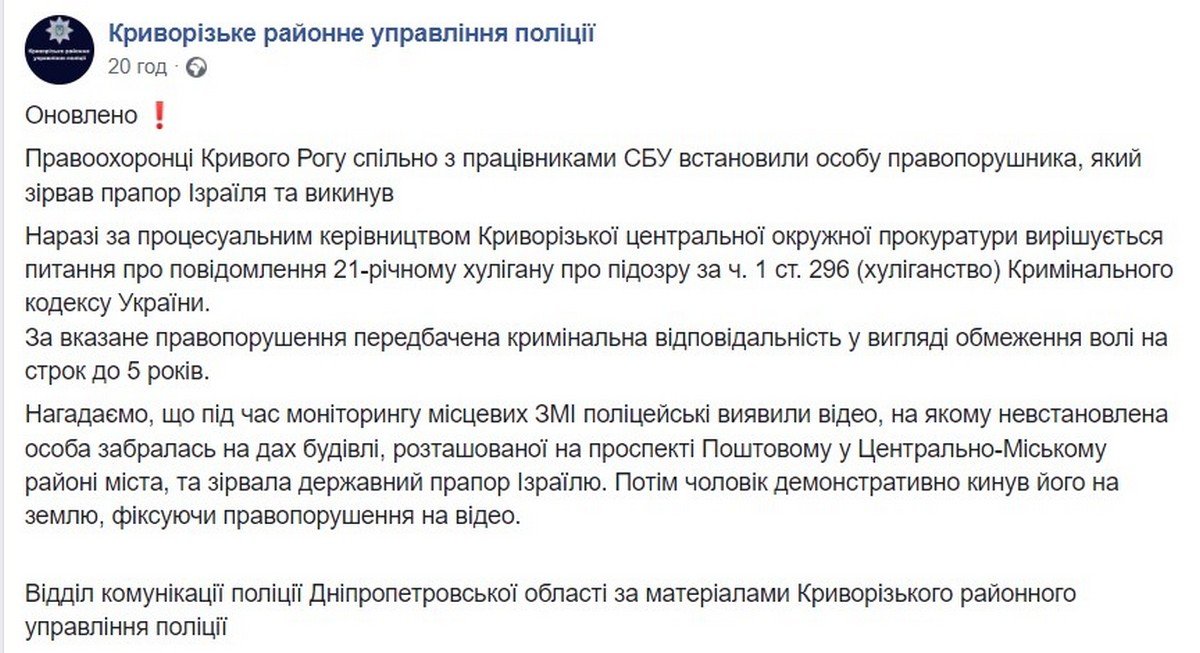The width and height of the screenshot is (1200, 653).
Task: Open the Криворізьке районне управління поліції page
Action: [x=350, y=35]
